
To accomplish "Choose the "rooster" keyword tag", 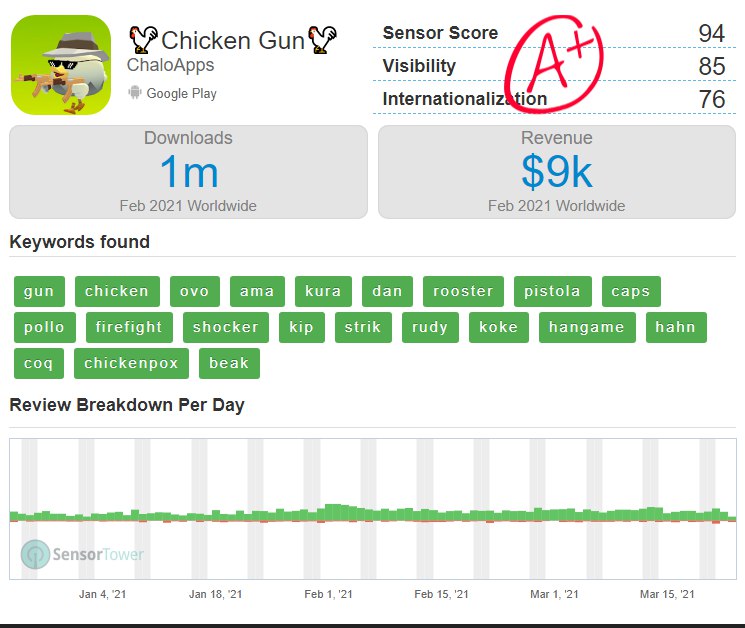I will [x=463, y=291].
